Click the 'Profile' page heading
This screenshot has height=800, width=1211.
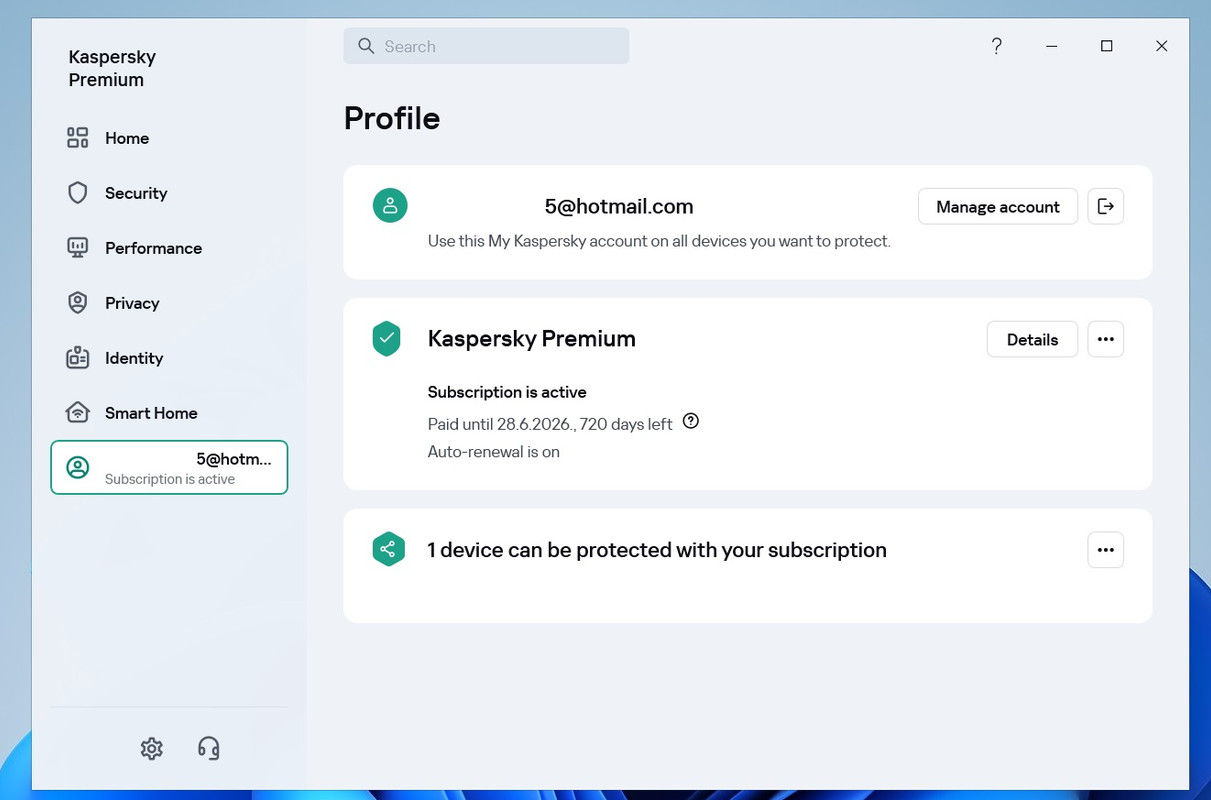pos(392,118)
